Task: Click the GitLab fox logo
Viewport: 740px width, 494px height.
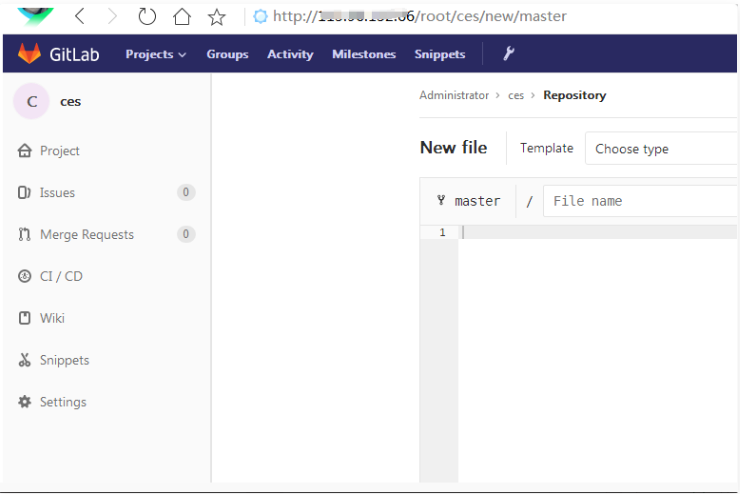Action: tap(30, 54)
